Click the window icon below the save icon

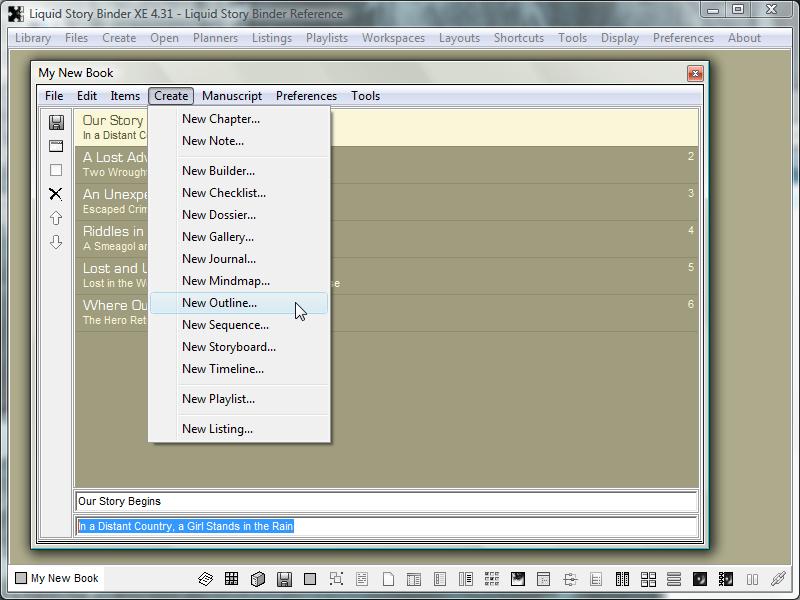56,146
